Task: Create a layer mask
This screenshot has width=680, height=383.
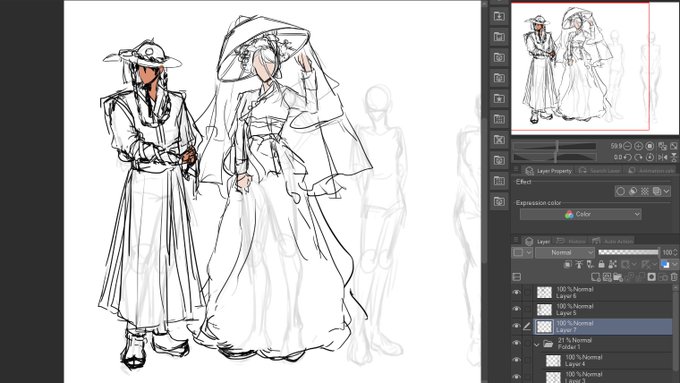Action: click(x=651, y=277)
